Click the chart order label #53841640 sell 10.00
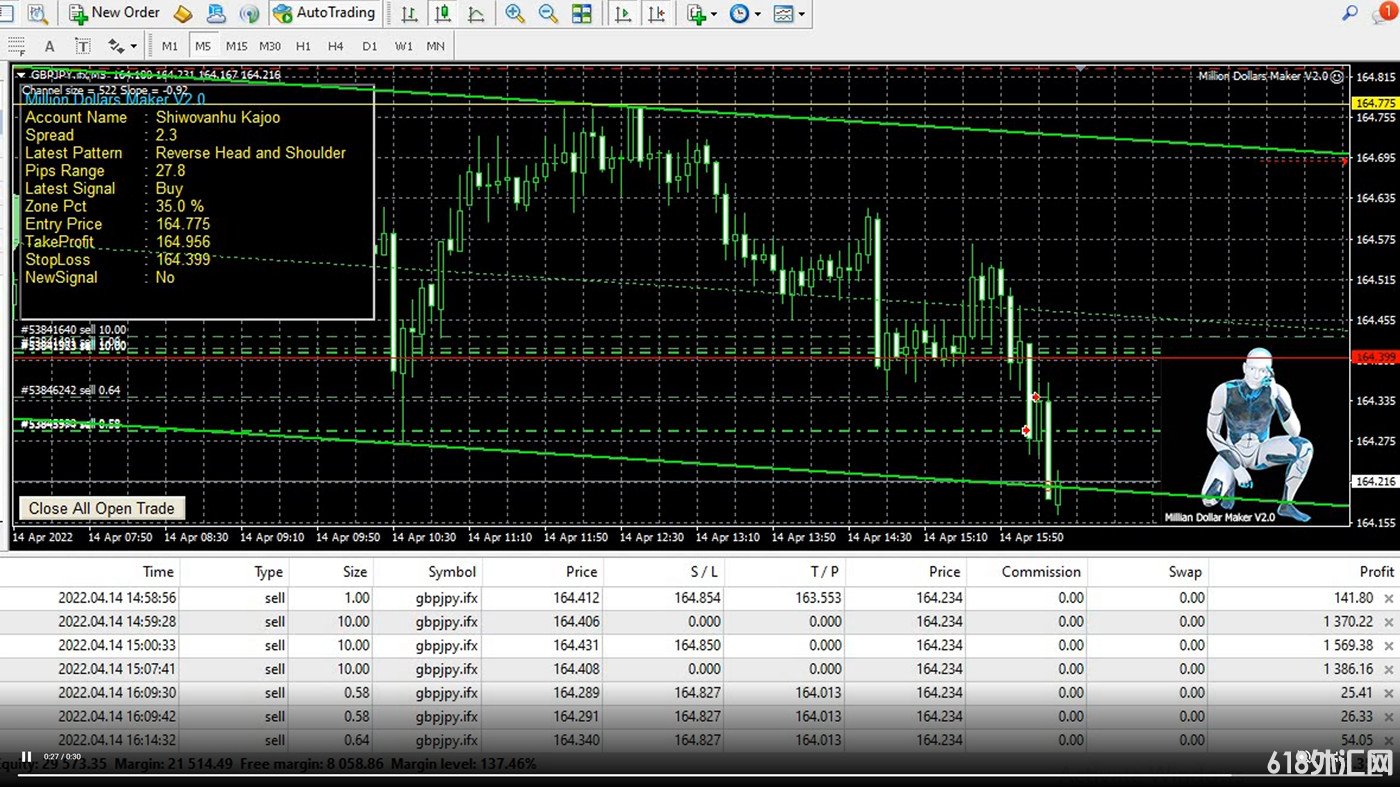Image resolution: width=1400 pixels, height=787 pixels. tap(74, 329)
